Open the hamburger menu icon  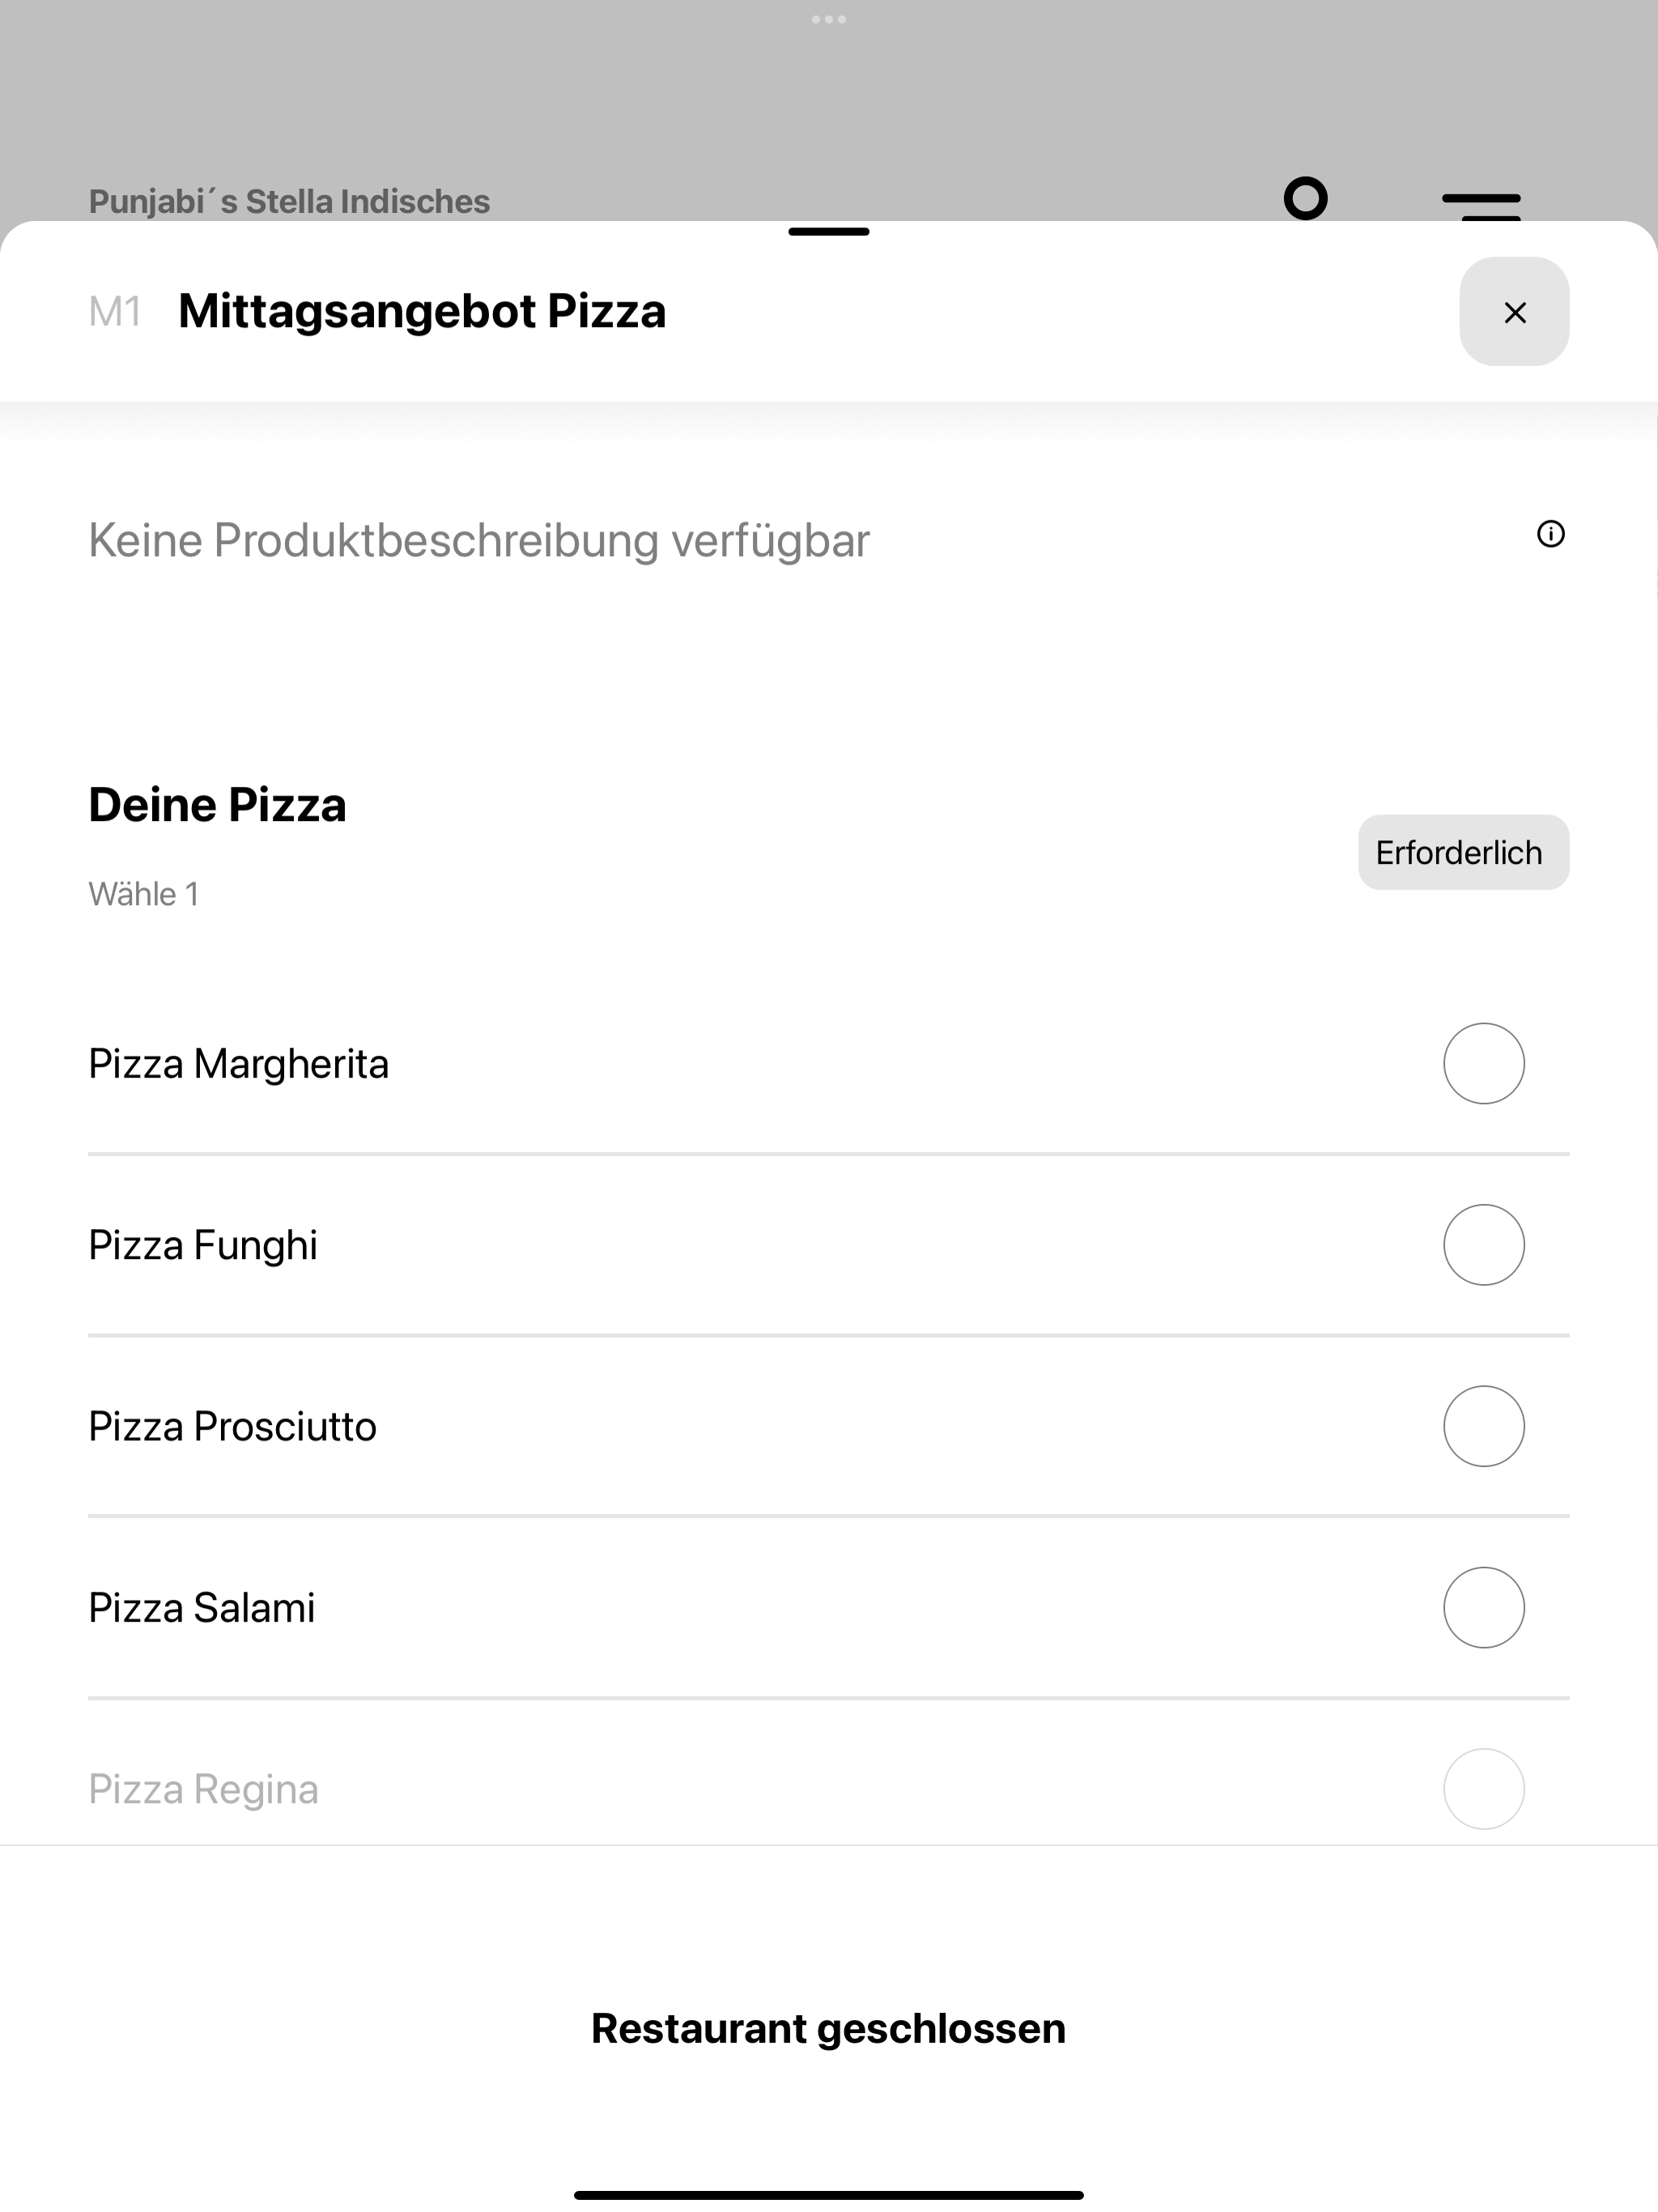pos(1481,206)
